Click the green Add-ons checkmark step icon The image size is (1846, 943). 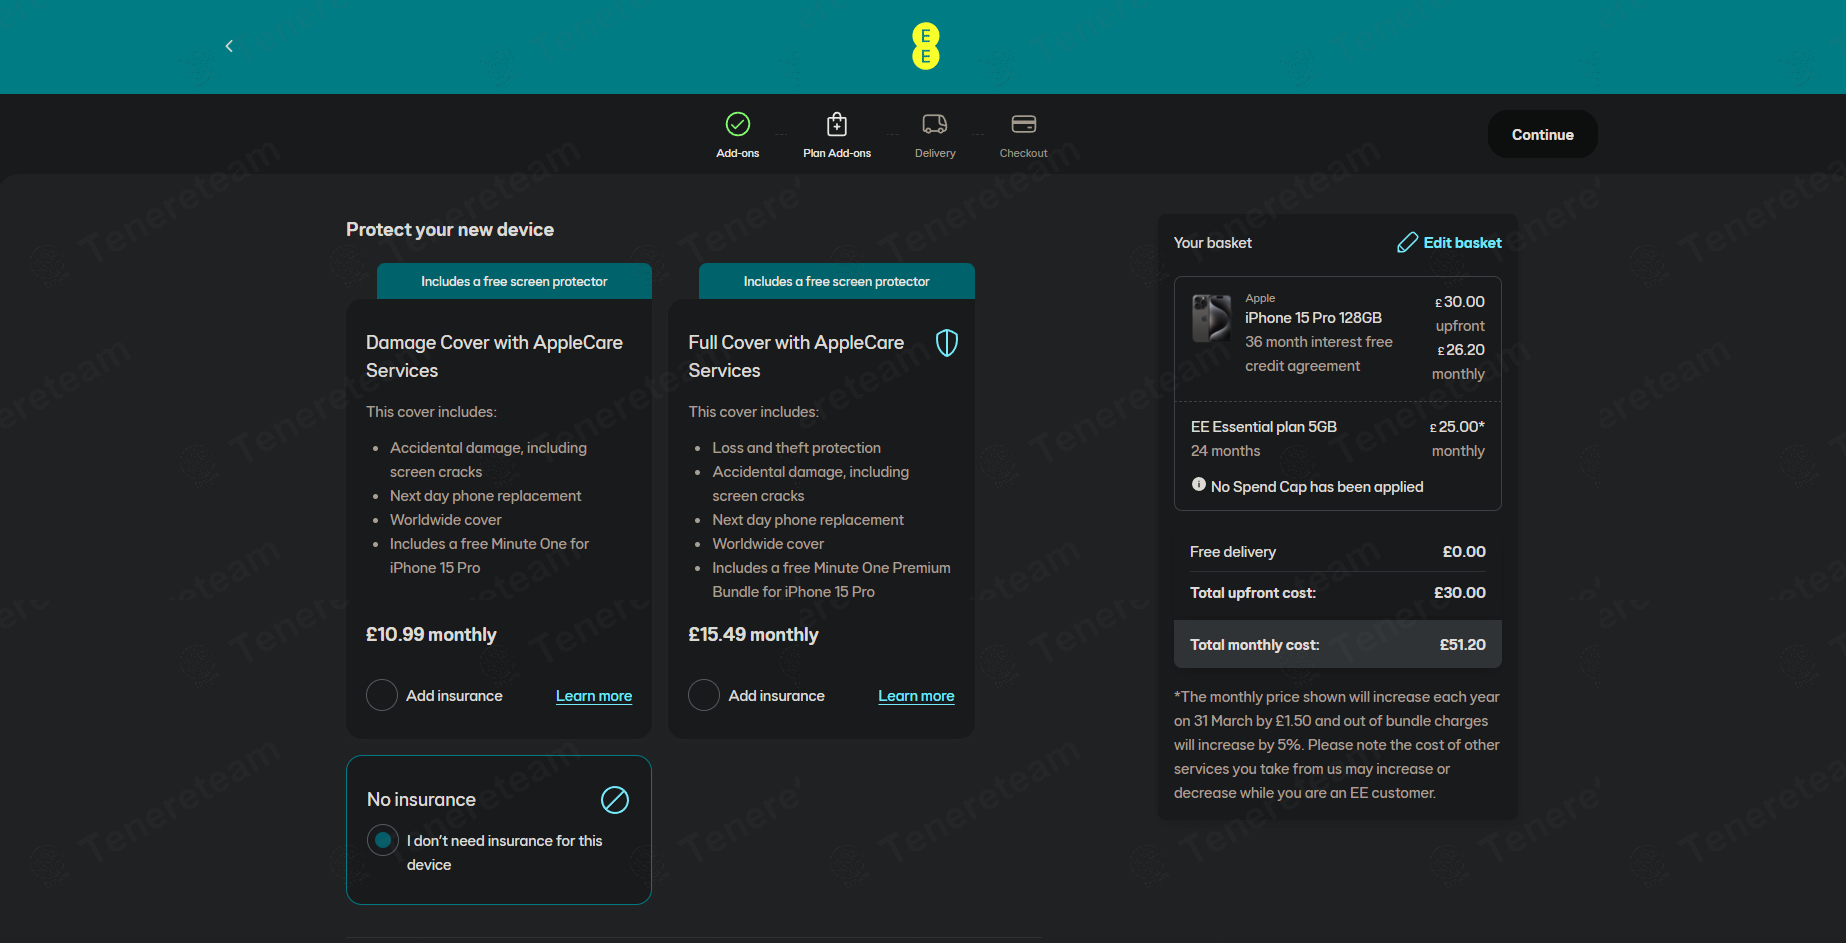(x=737, y=124)
